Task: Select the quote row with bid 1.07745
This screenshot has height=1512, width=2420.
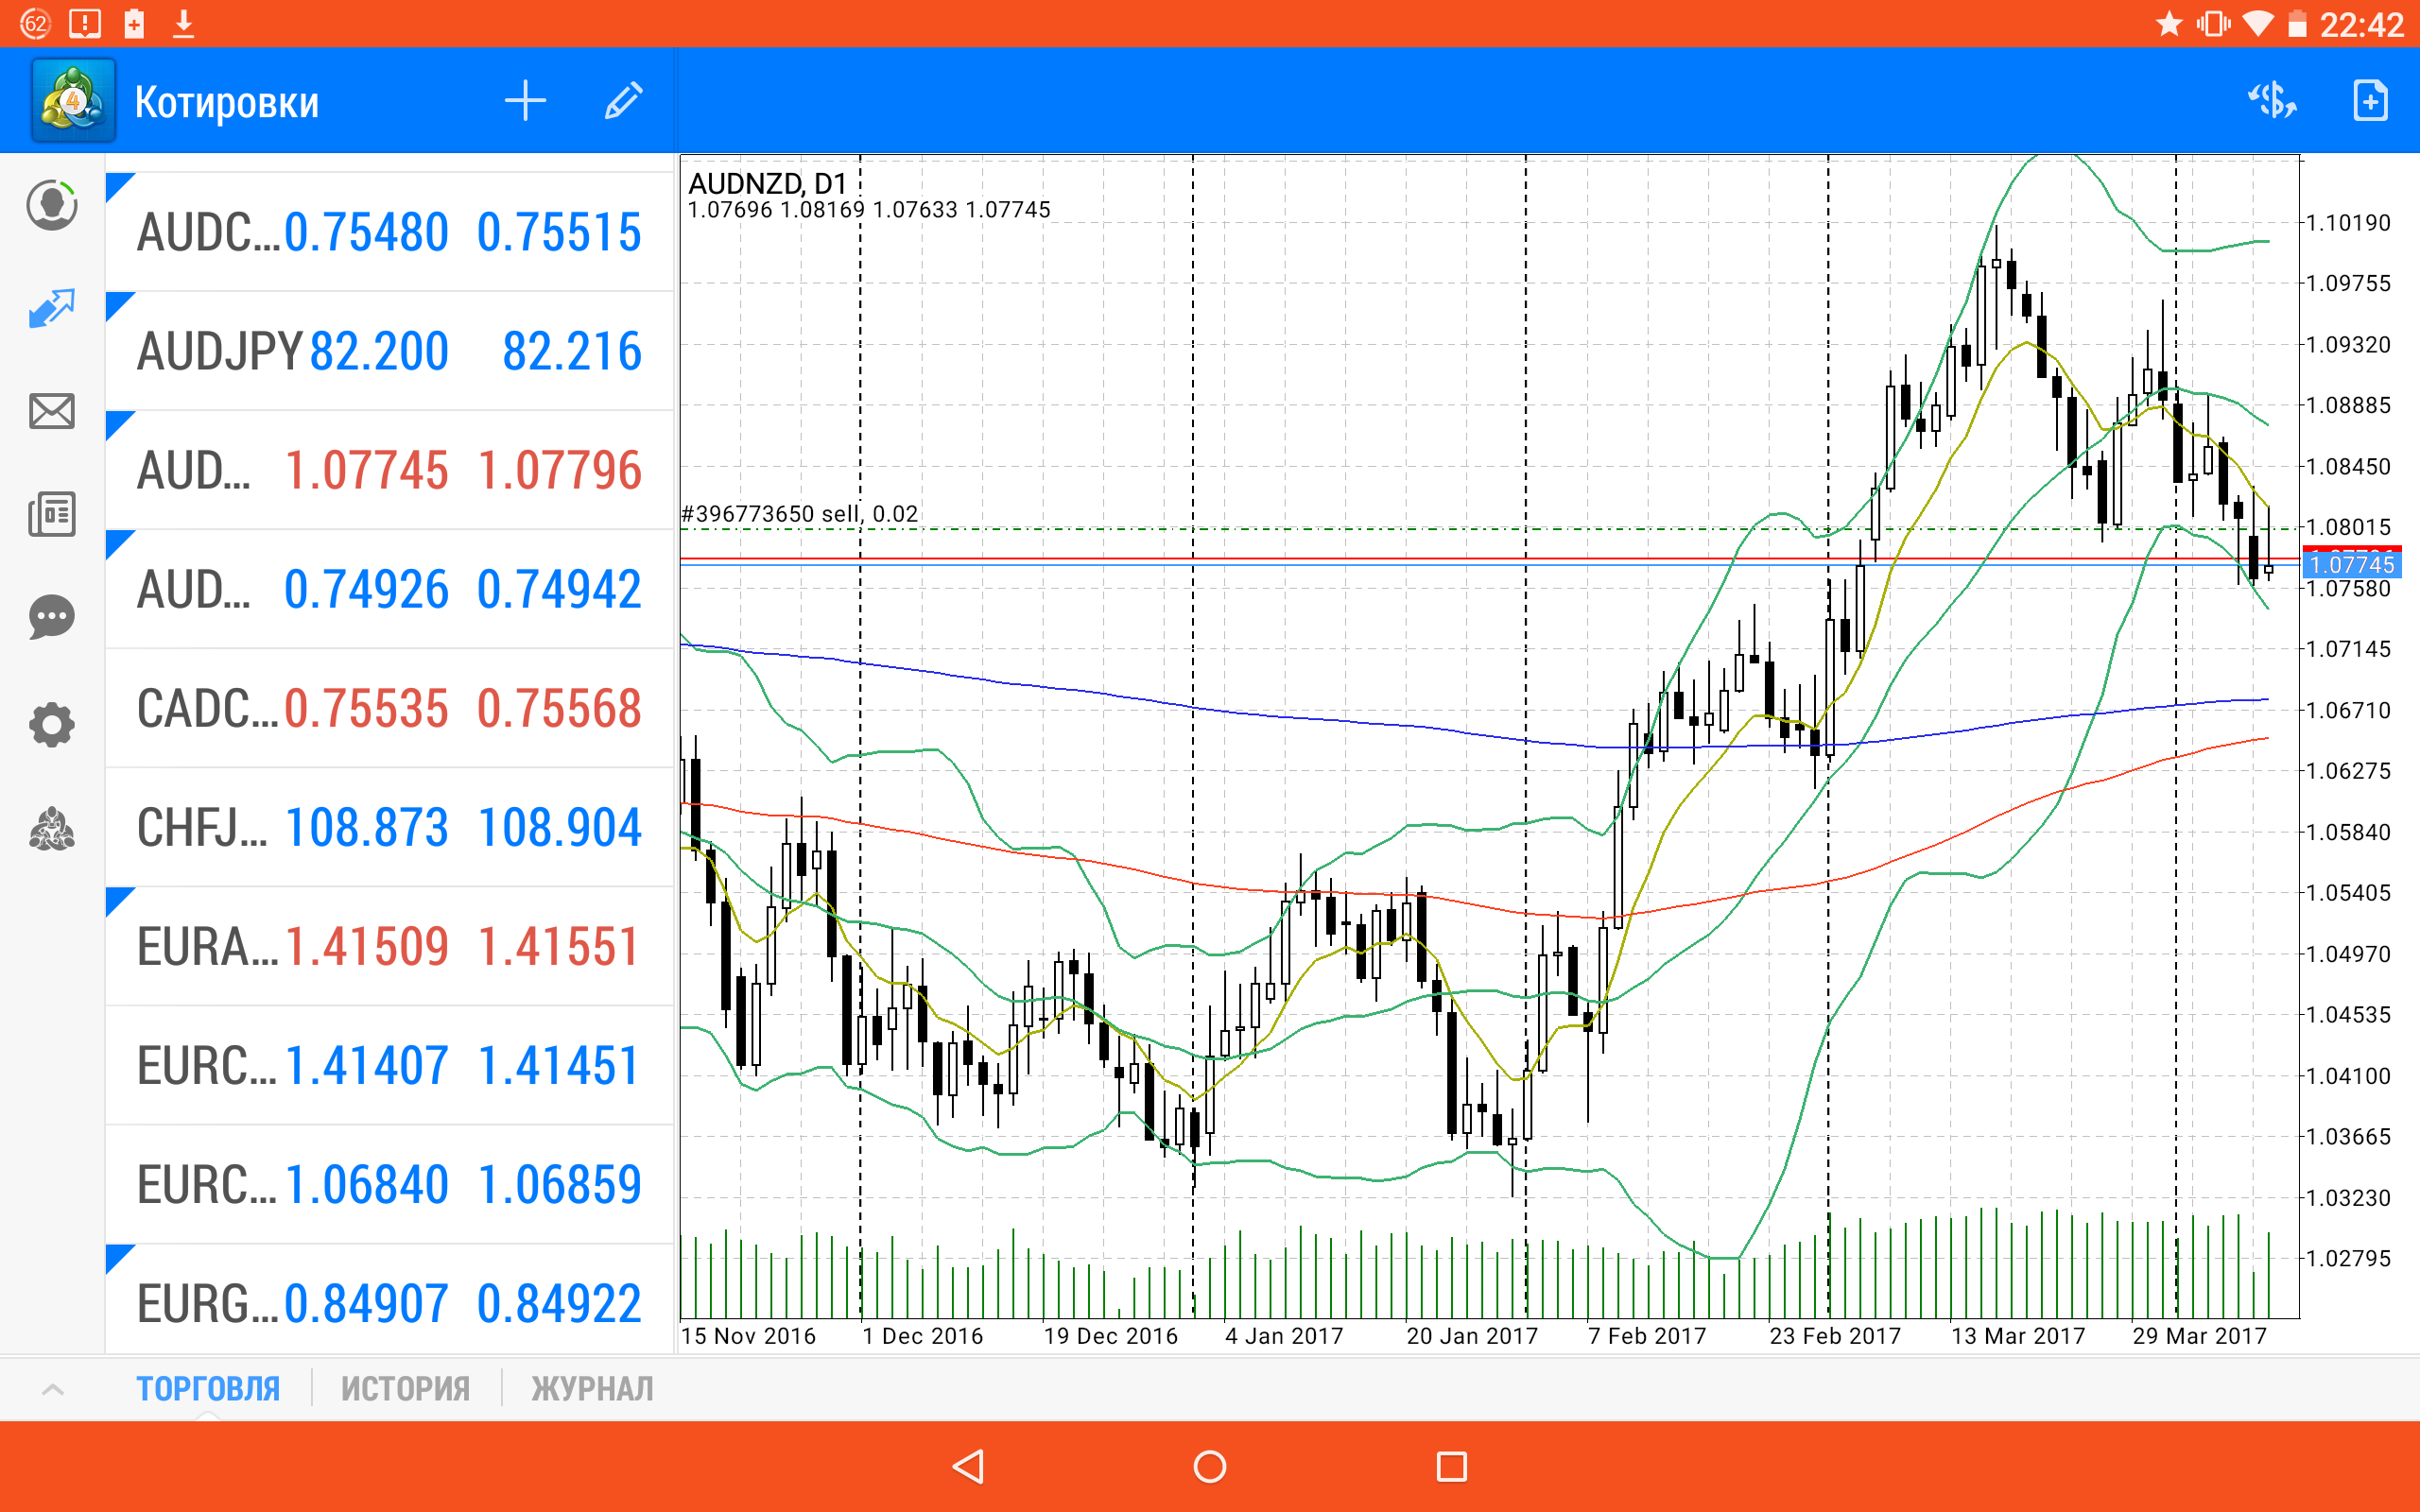Action: coord(390,470)
